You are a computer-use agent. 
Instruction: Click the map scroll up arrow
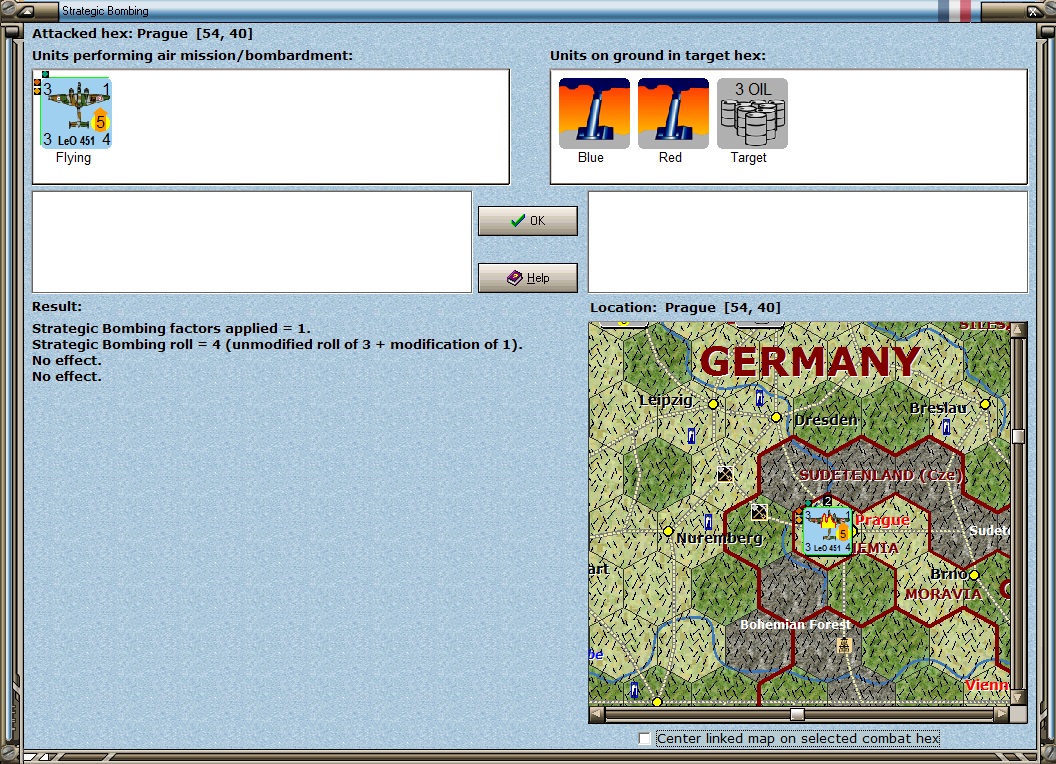point(1018,329)
